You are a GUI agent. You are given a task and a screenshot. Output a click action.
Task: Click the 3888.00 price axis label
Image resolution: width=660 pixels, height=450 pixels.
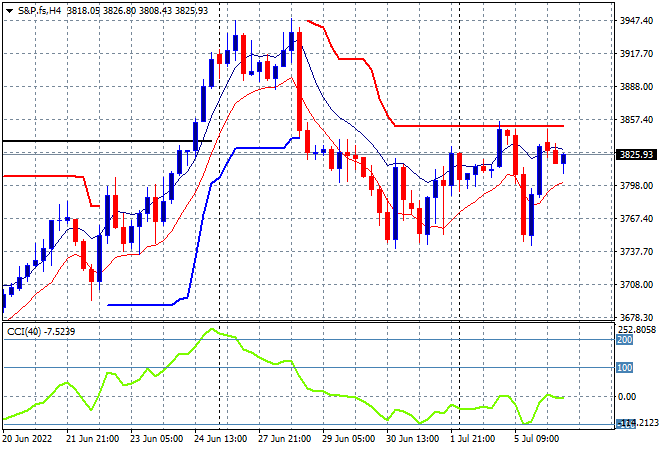(636, 87)
